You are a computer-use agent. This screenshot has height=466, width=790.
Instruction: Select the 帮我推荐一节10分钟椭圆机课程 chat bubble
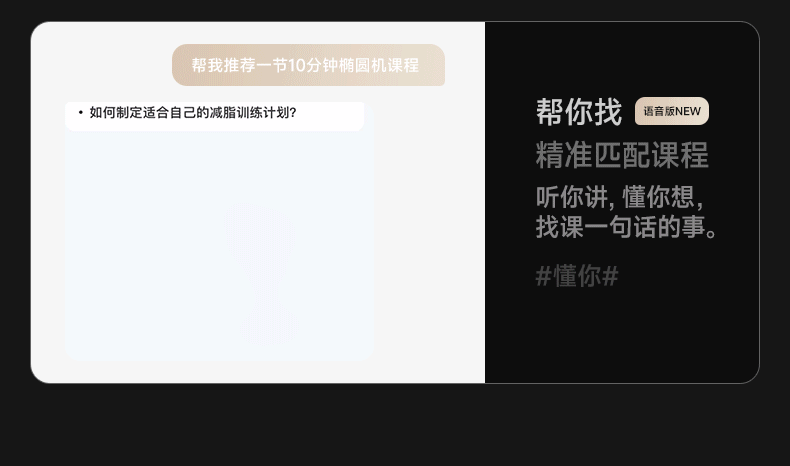pyautogui.click(x=308, y=65)
